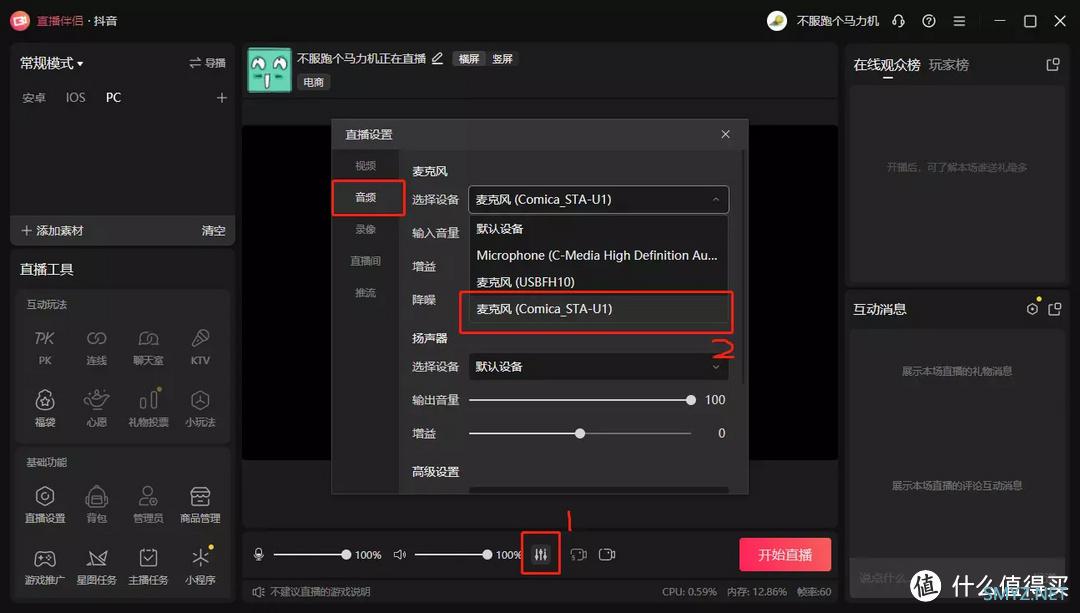
Task: Click the 电商 category tag
Action: coord(313,82)
